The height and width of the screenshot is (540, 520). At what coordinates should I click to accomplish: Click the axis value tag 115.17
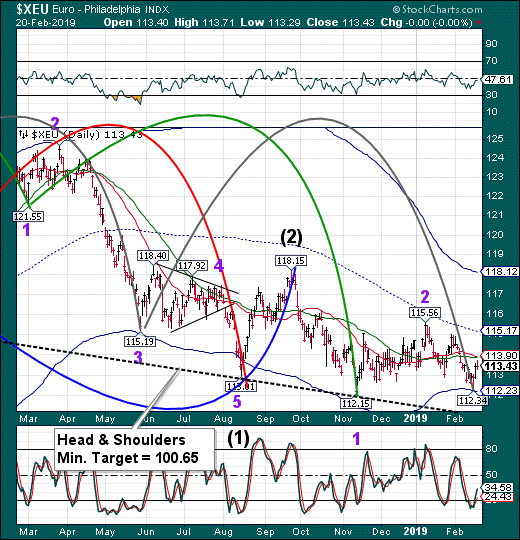pos(500,331)
